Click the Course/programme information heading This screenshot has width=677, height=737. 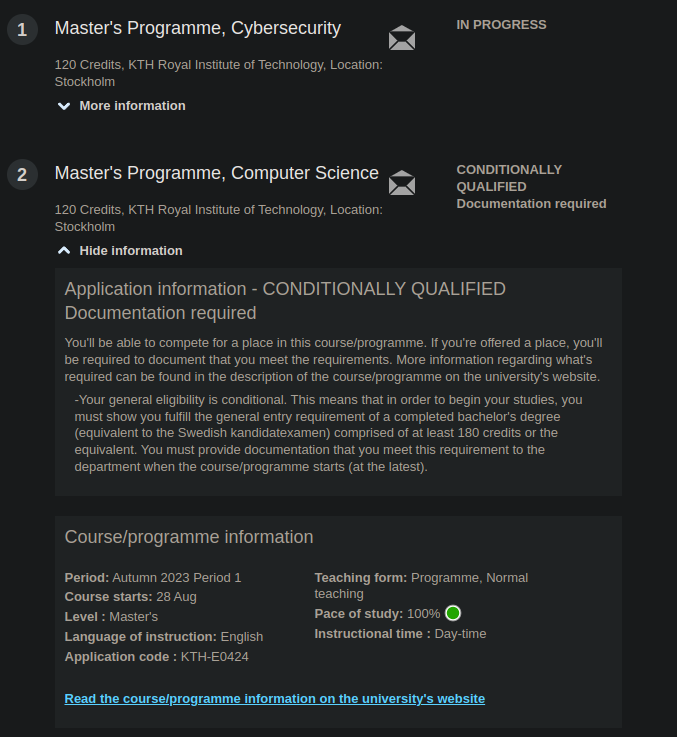pyautogui.click(x=189, y=537)
